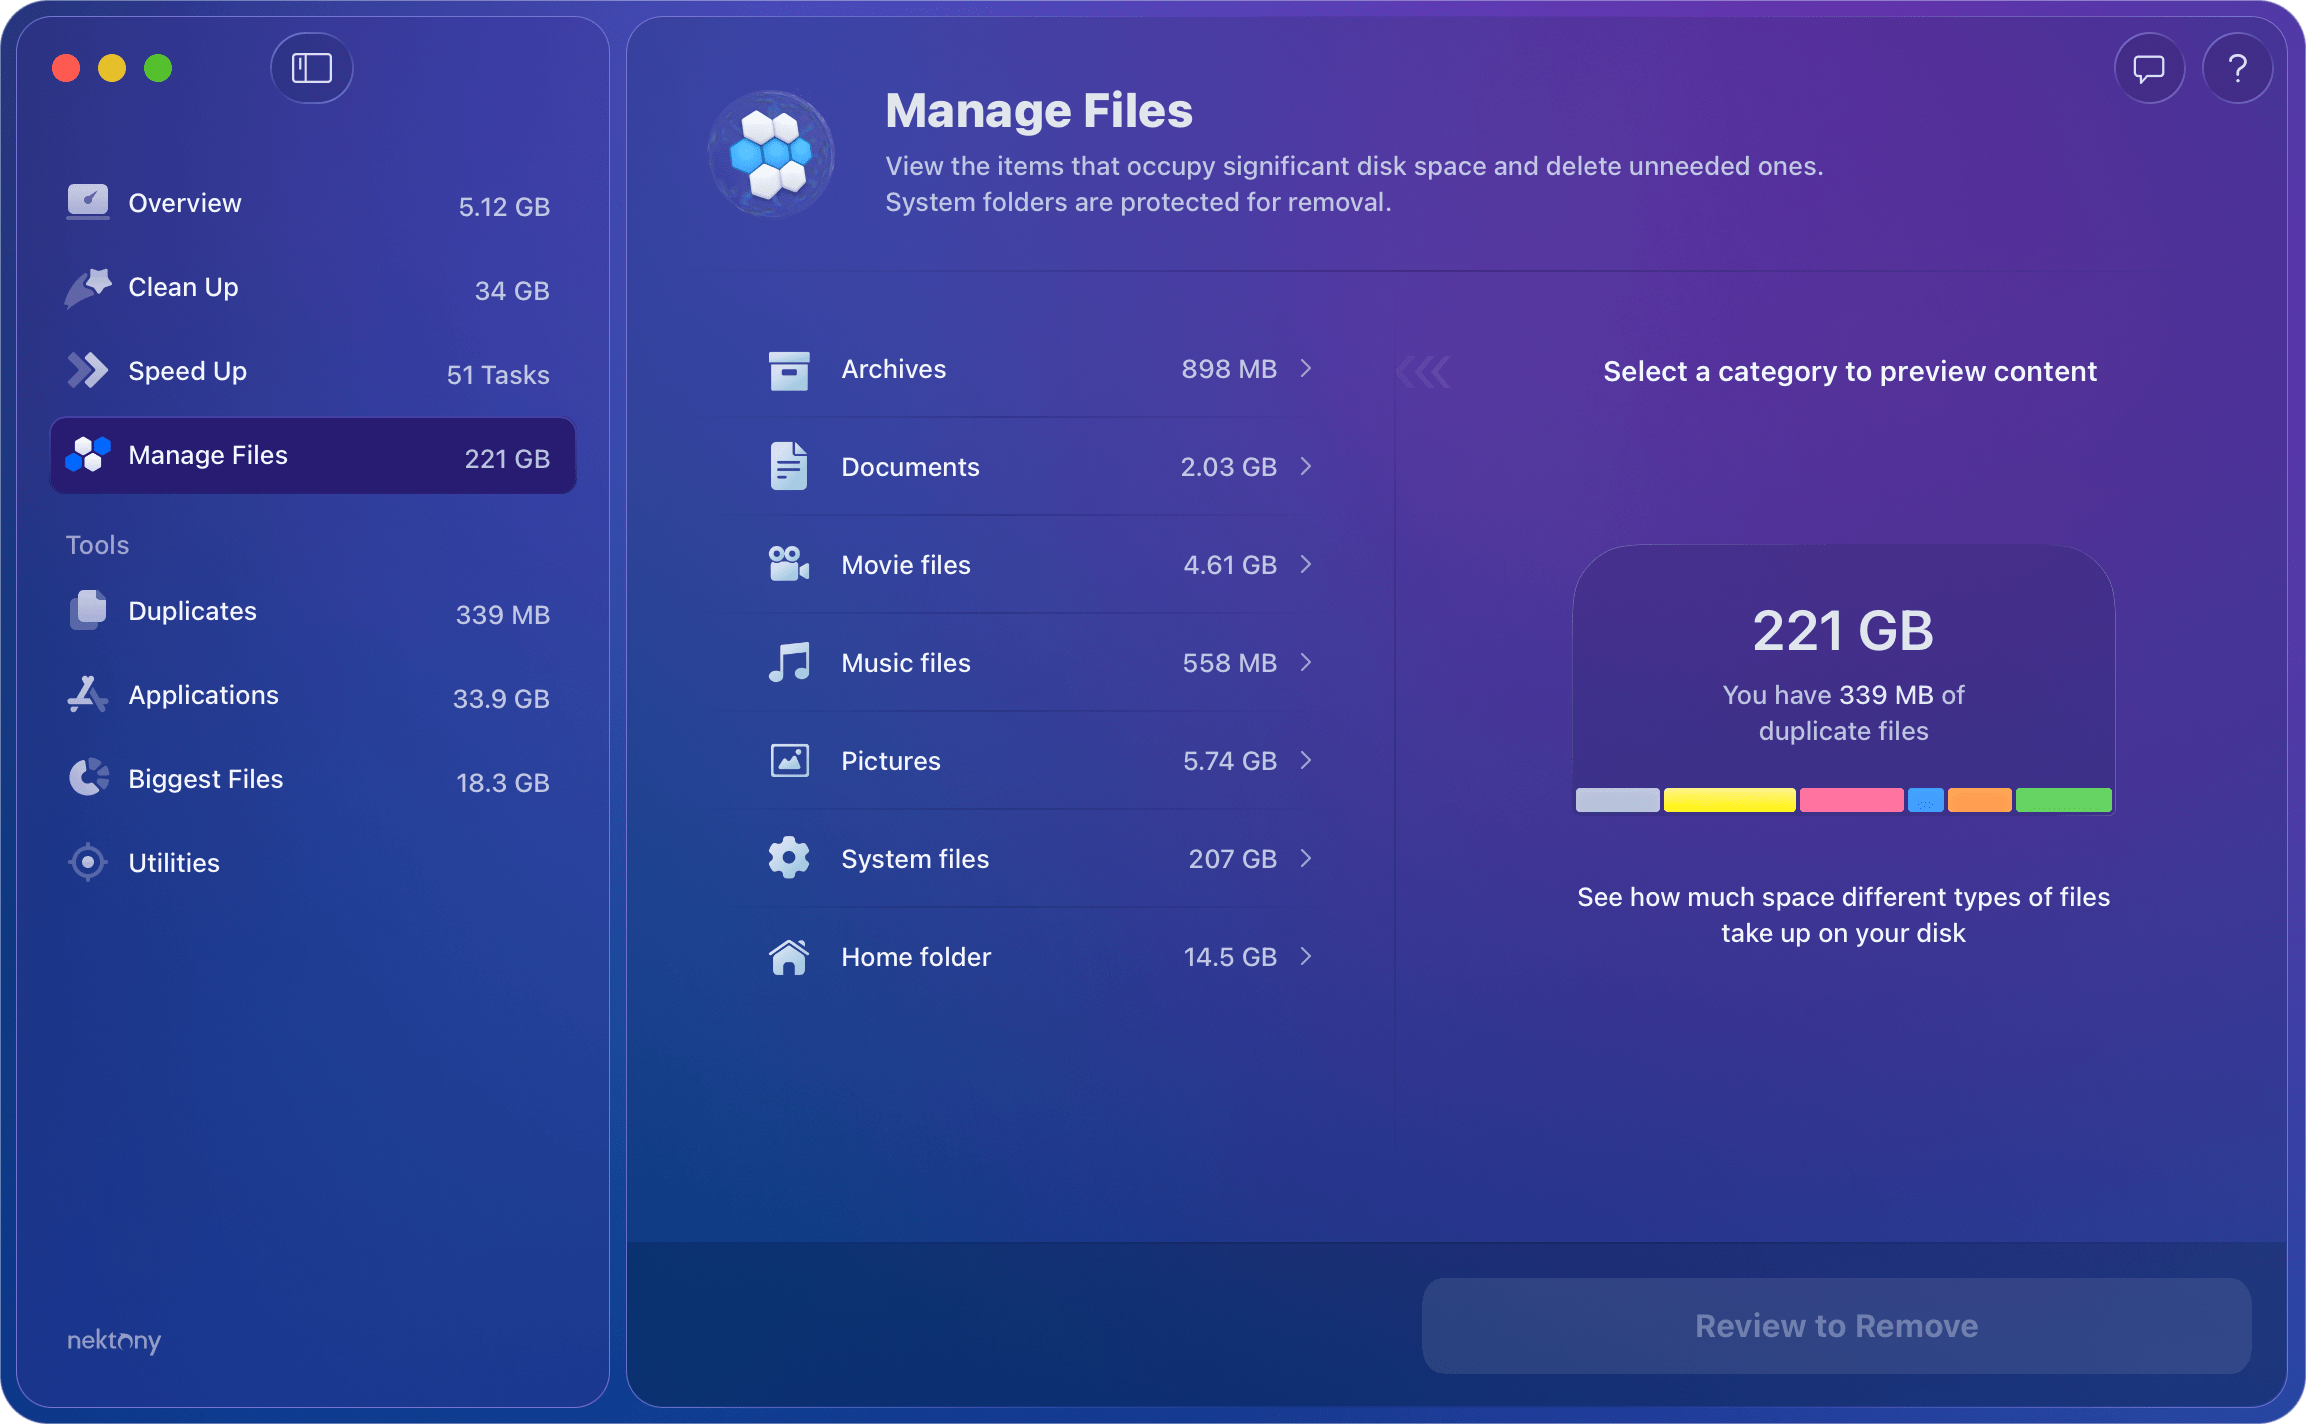
Task: Open the feedback chat bubble
Action: point(2149,68)
